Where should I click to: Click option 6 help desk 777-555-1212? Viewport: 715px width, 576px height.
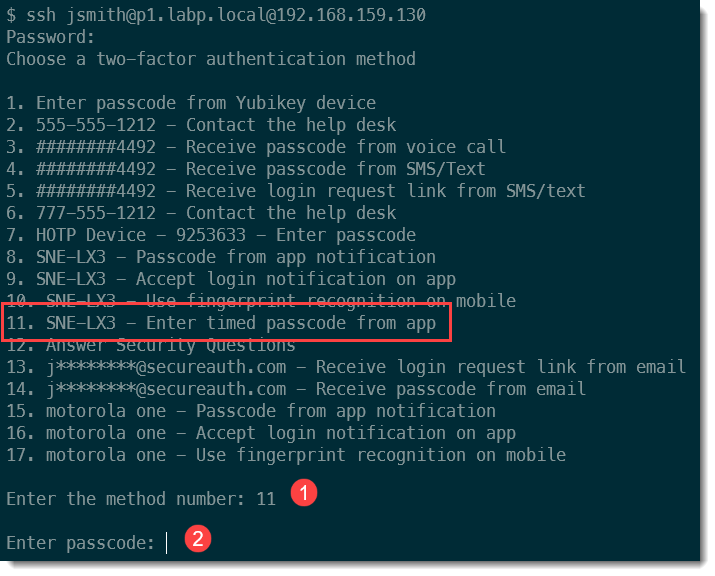pyautogui.click(x=201, y=213)
